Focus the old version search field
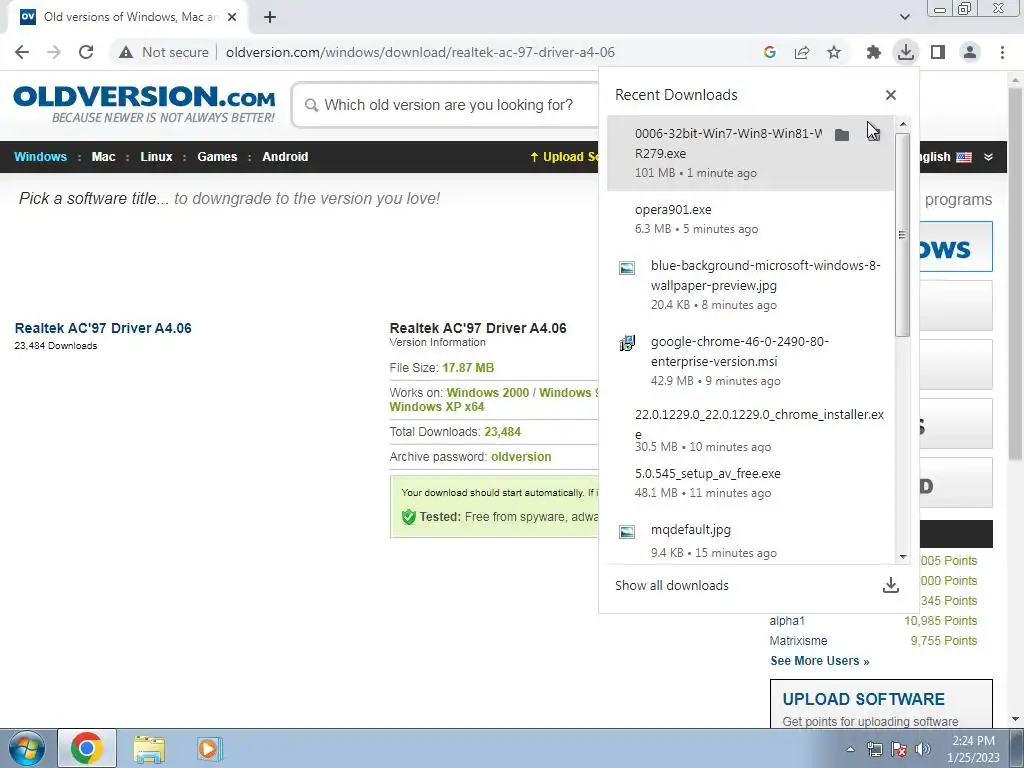This screenshot has width=1024, height=768. 447,105
